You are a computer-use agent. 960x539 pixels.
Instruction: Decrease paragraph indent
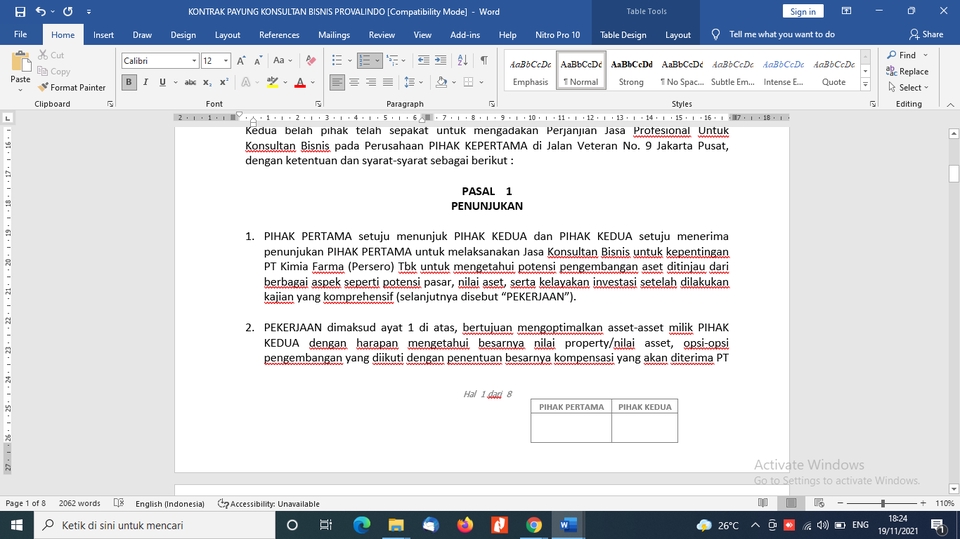[423, 60]
